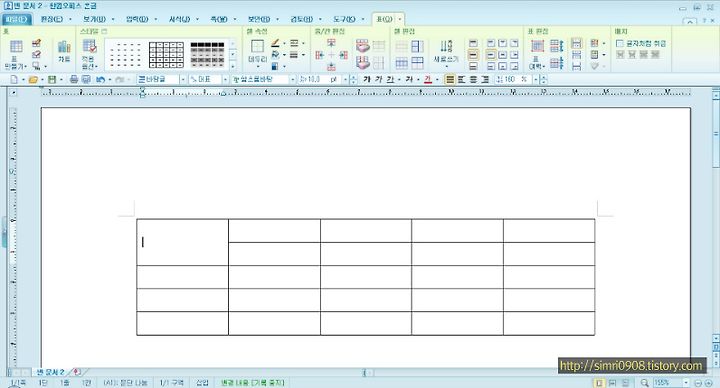Screen dimensions: 720x388
Task: Click the Undo arrow icon
Action: pos(100,79)
